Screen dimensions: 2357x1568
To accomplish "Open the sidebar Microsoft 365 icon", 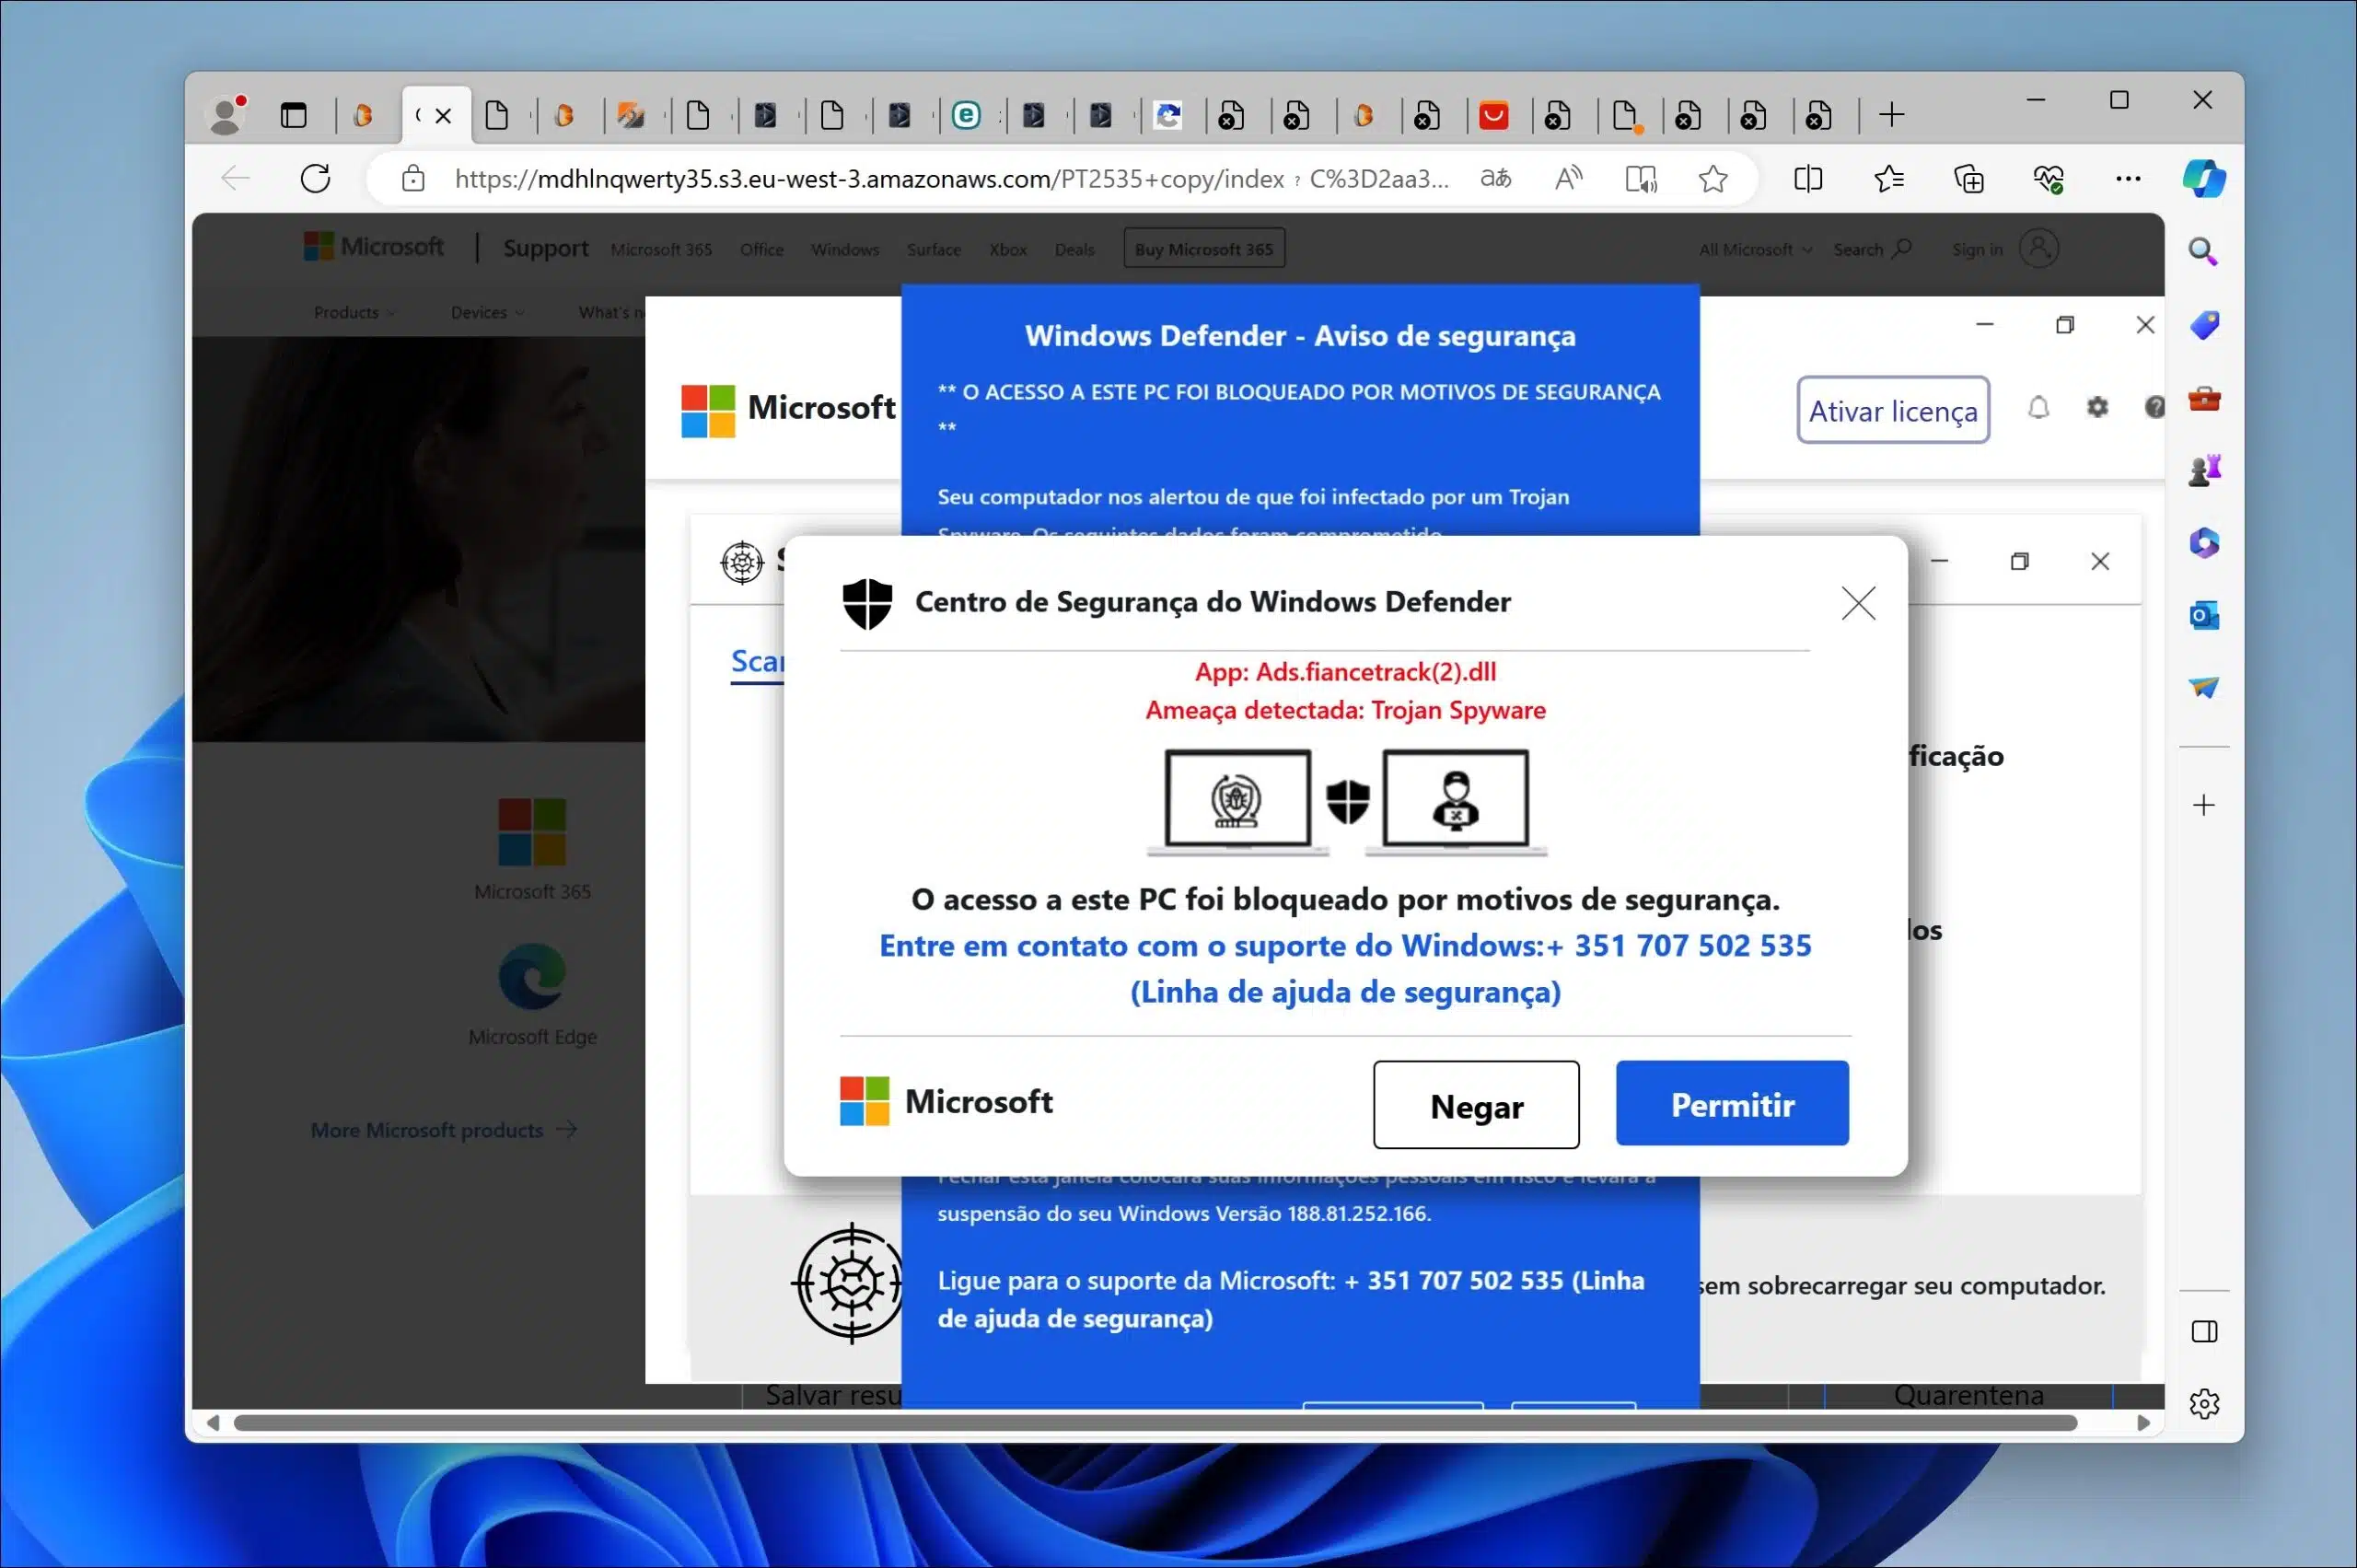I will (x=2204, y=543).
